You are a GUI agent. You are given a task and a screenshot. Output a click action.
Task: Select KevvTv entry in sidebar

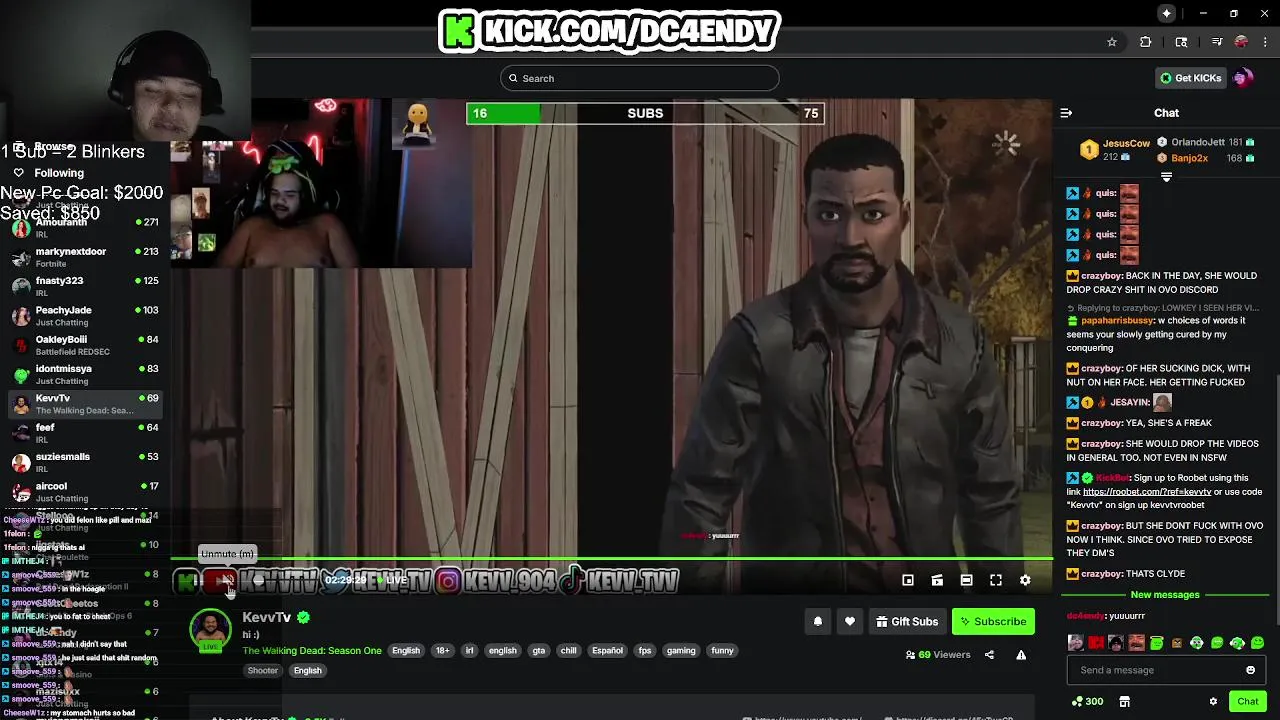click(85, 404)
